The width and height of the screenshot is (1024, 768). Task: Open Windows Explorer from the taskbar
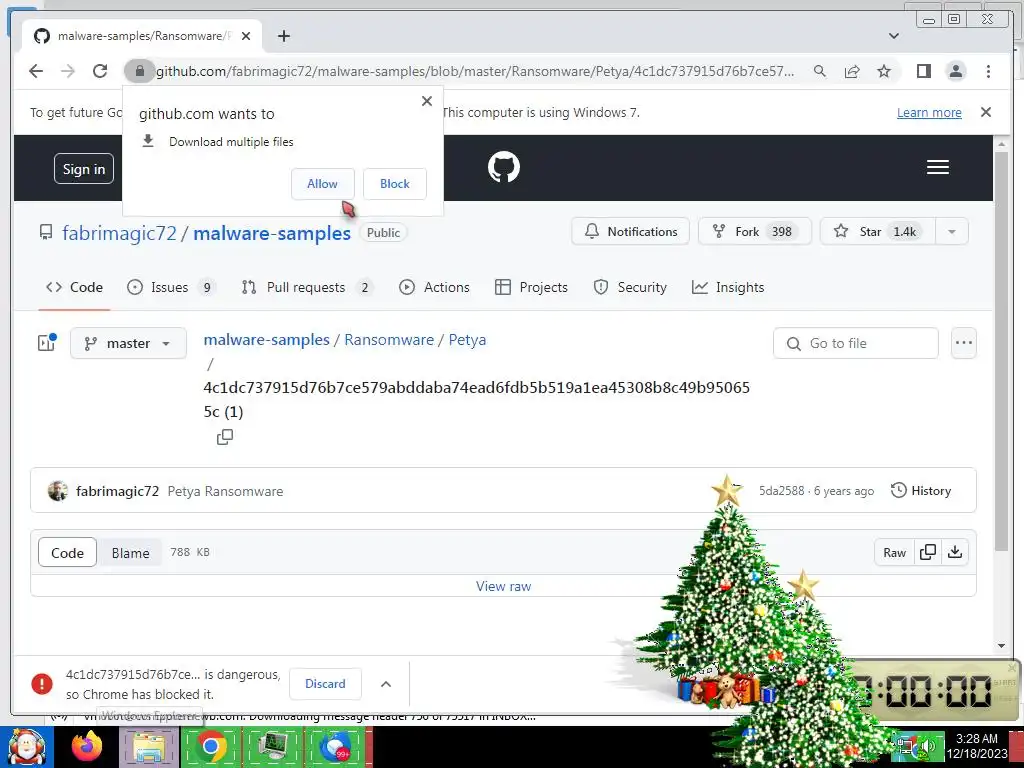[149, 746]
